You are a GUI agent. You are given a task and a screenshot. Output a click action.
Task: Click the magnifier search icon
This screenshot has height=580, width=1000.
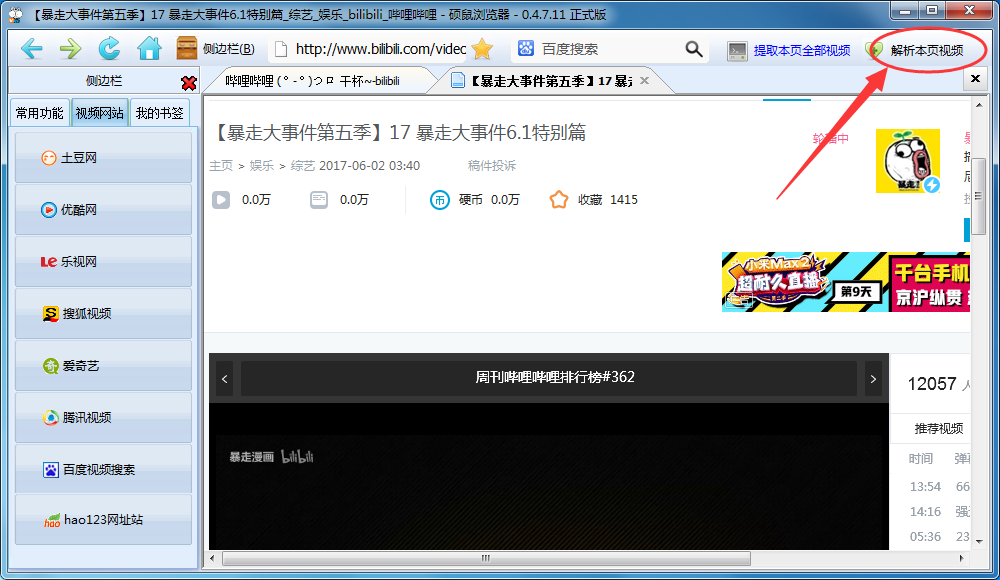tap(694, 48)
